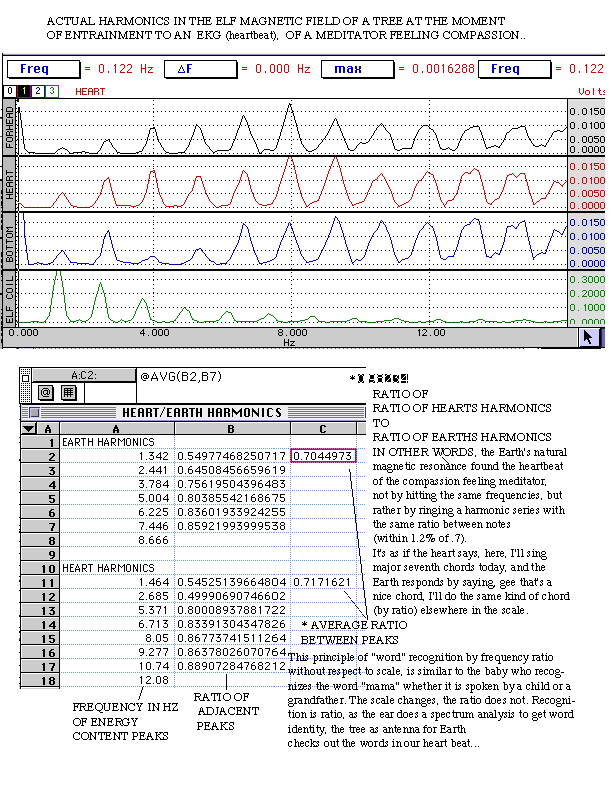The image size is (610, 786).
Task: Select cell 0.80385542168675
Action: pyautogui.click(x=232, y=498)
